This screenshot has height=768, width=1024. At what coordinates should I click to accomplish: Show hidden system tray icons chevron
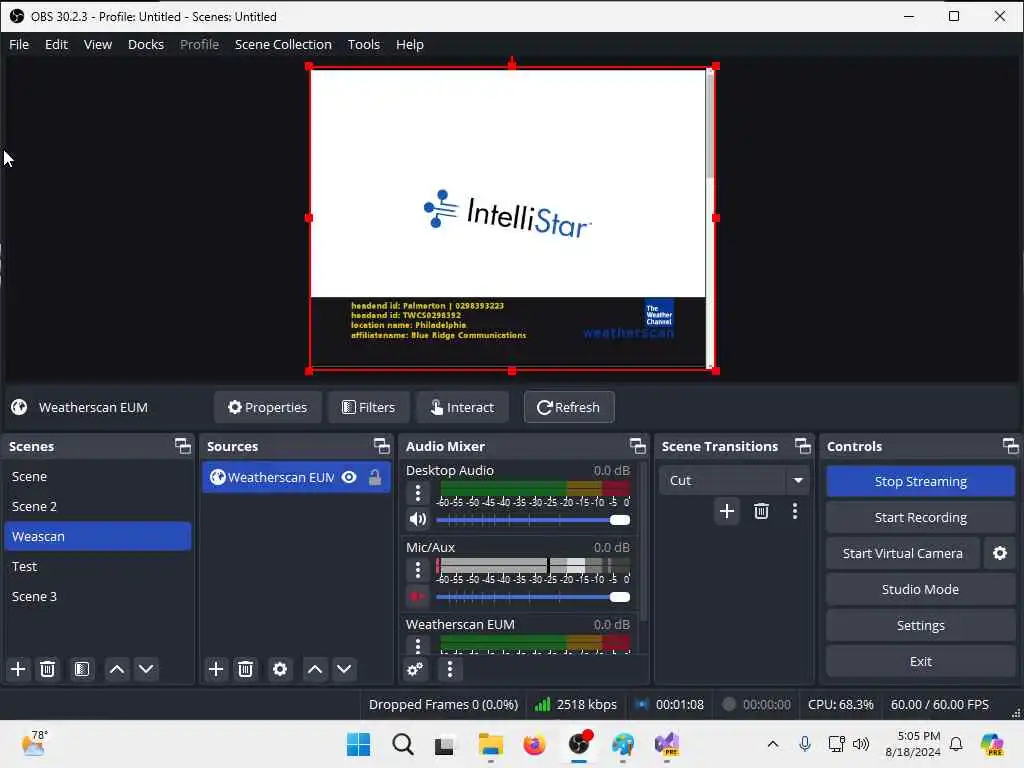(x=773, y=744)
